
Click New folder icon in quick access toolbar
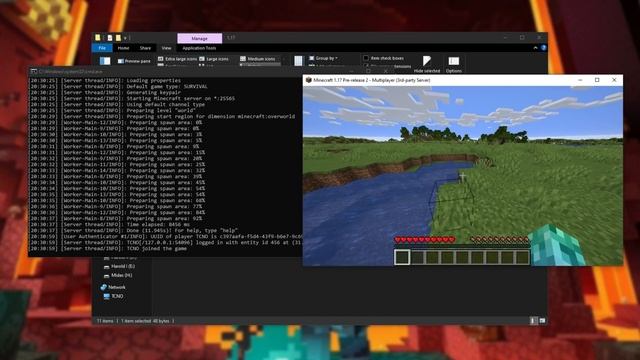[118, 38]
